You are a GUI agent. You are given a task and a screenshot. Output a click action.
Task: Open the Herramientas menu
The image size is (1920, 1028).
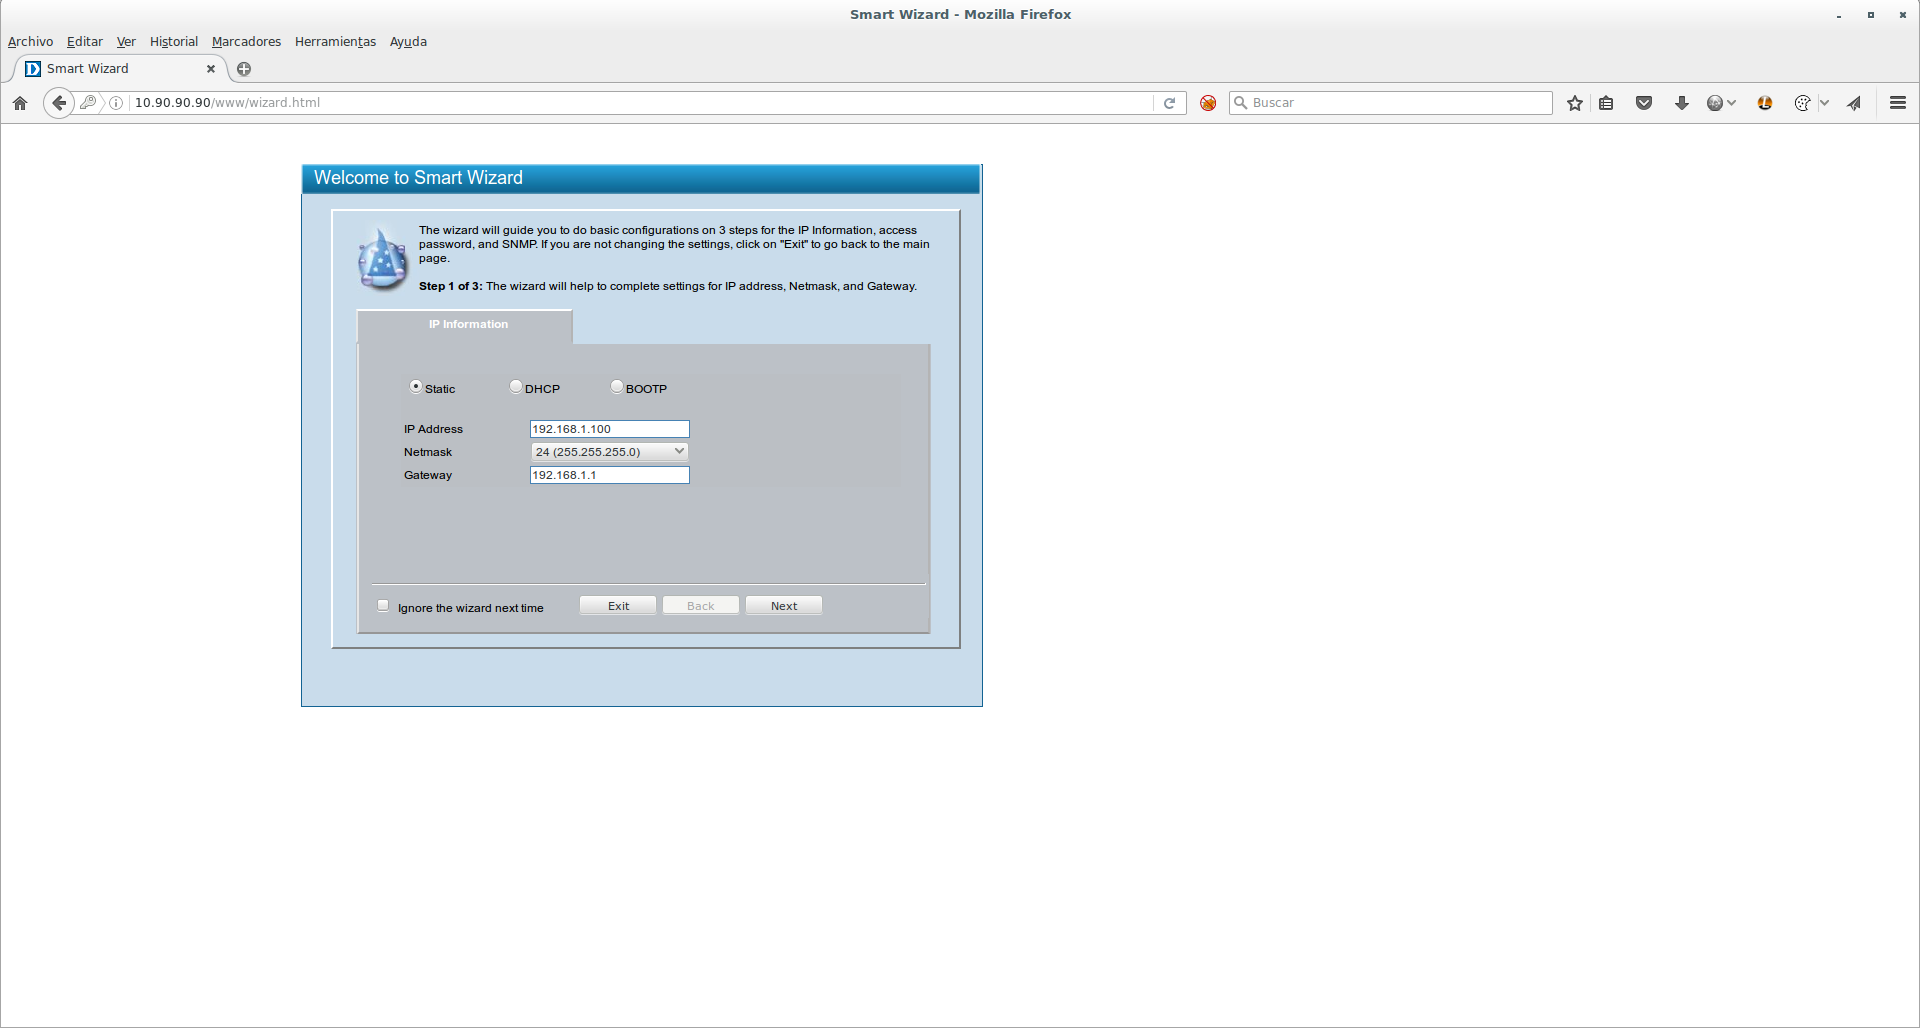coord(335,42)
